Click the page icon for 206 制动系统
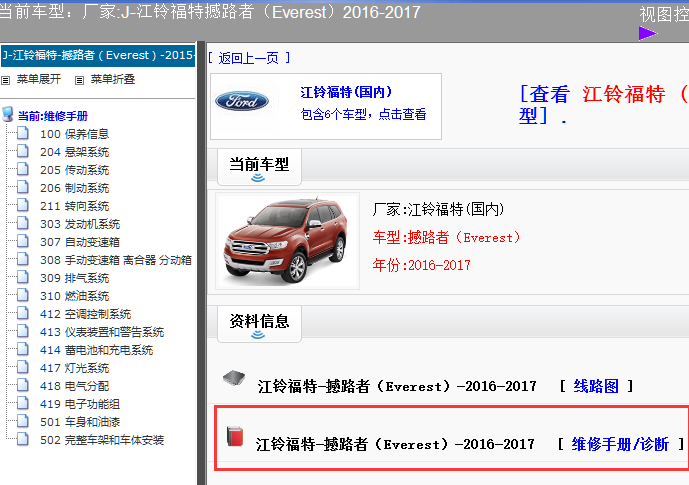The height and width of the screenshot is (485, 689). 23,187
